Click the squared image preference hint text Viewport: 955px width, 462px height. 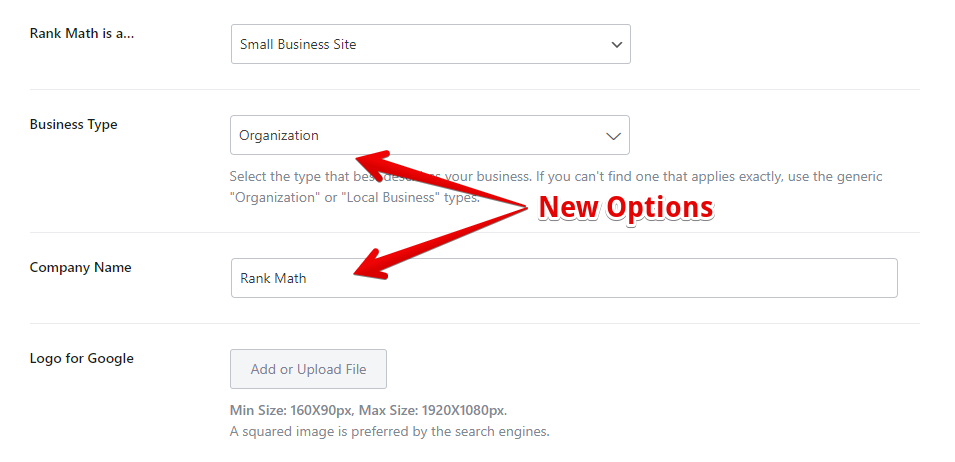click(389, 432)
